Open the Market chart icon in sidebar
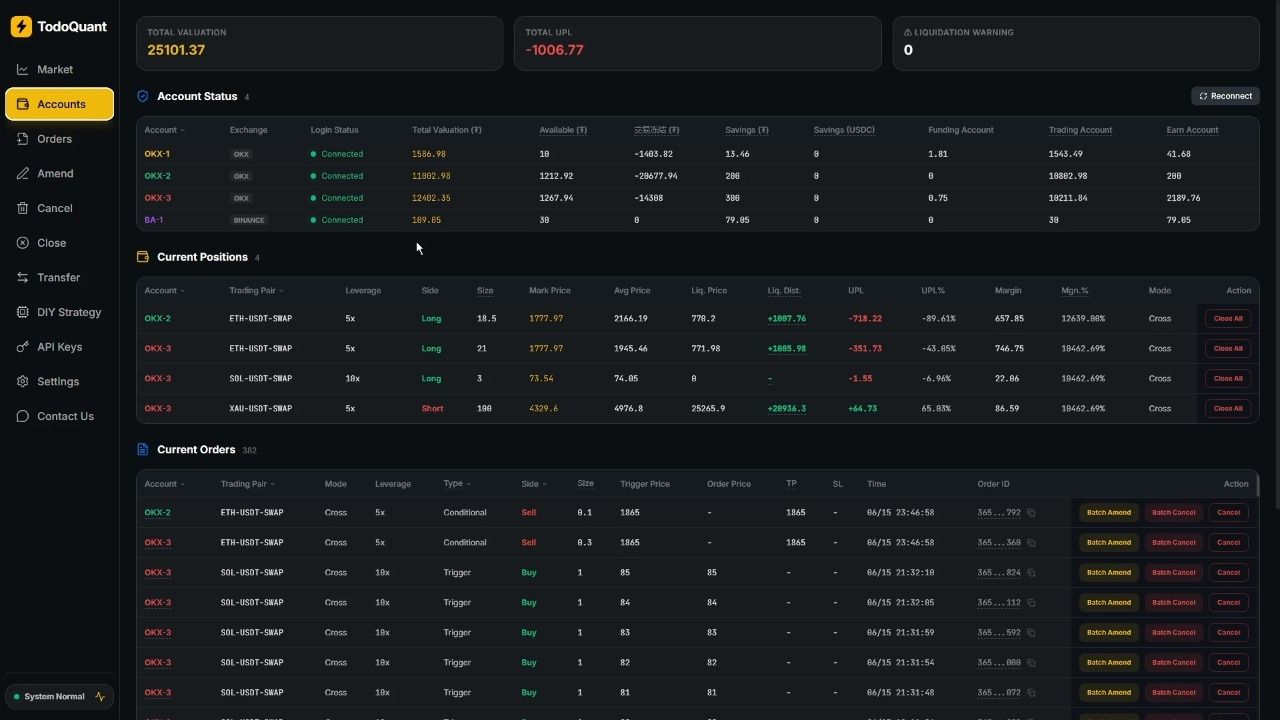Screen dimensions: 1280x720 click(x=22, y=70)
